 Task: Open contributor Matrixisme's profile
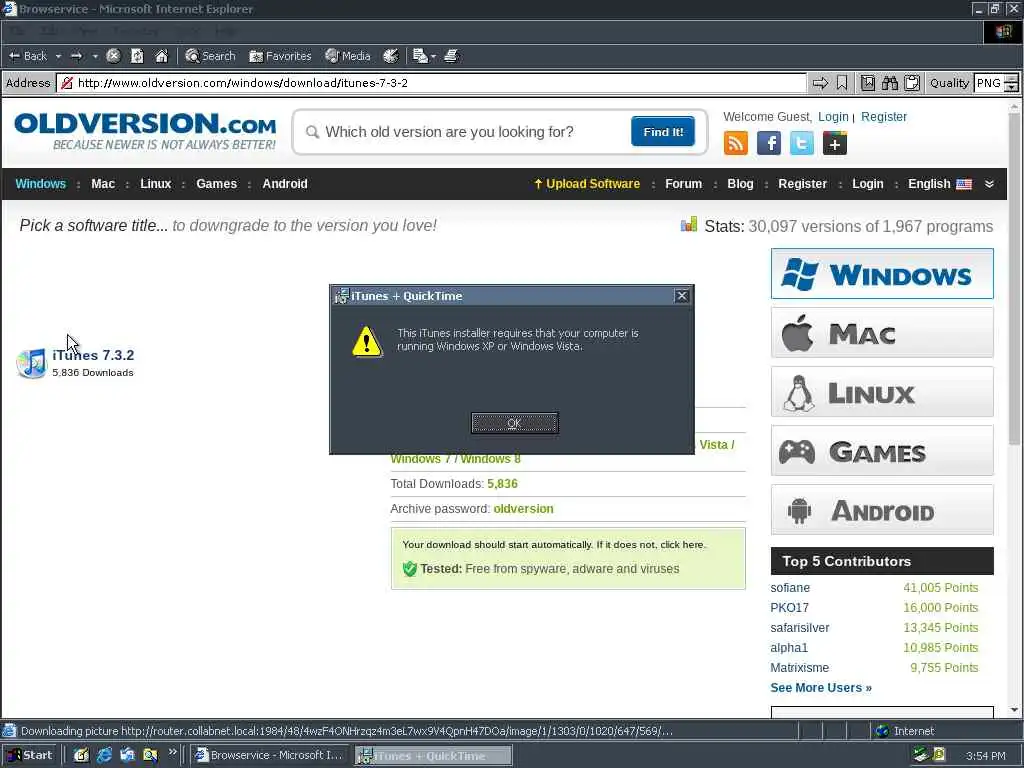[799, 668]
